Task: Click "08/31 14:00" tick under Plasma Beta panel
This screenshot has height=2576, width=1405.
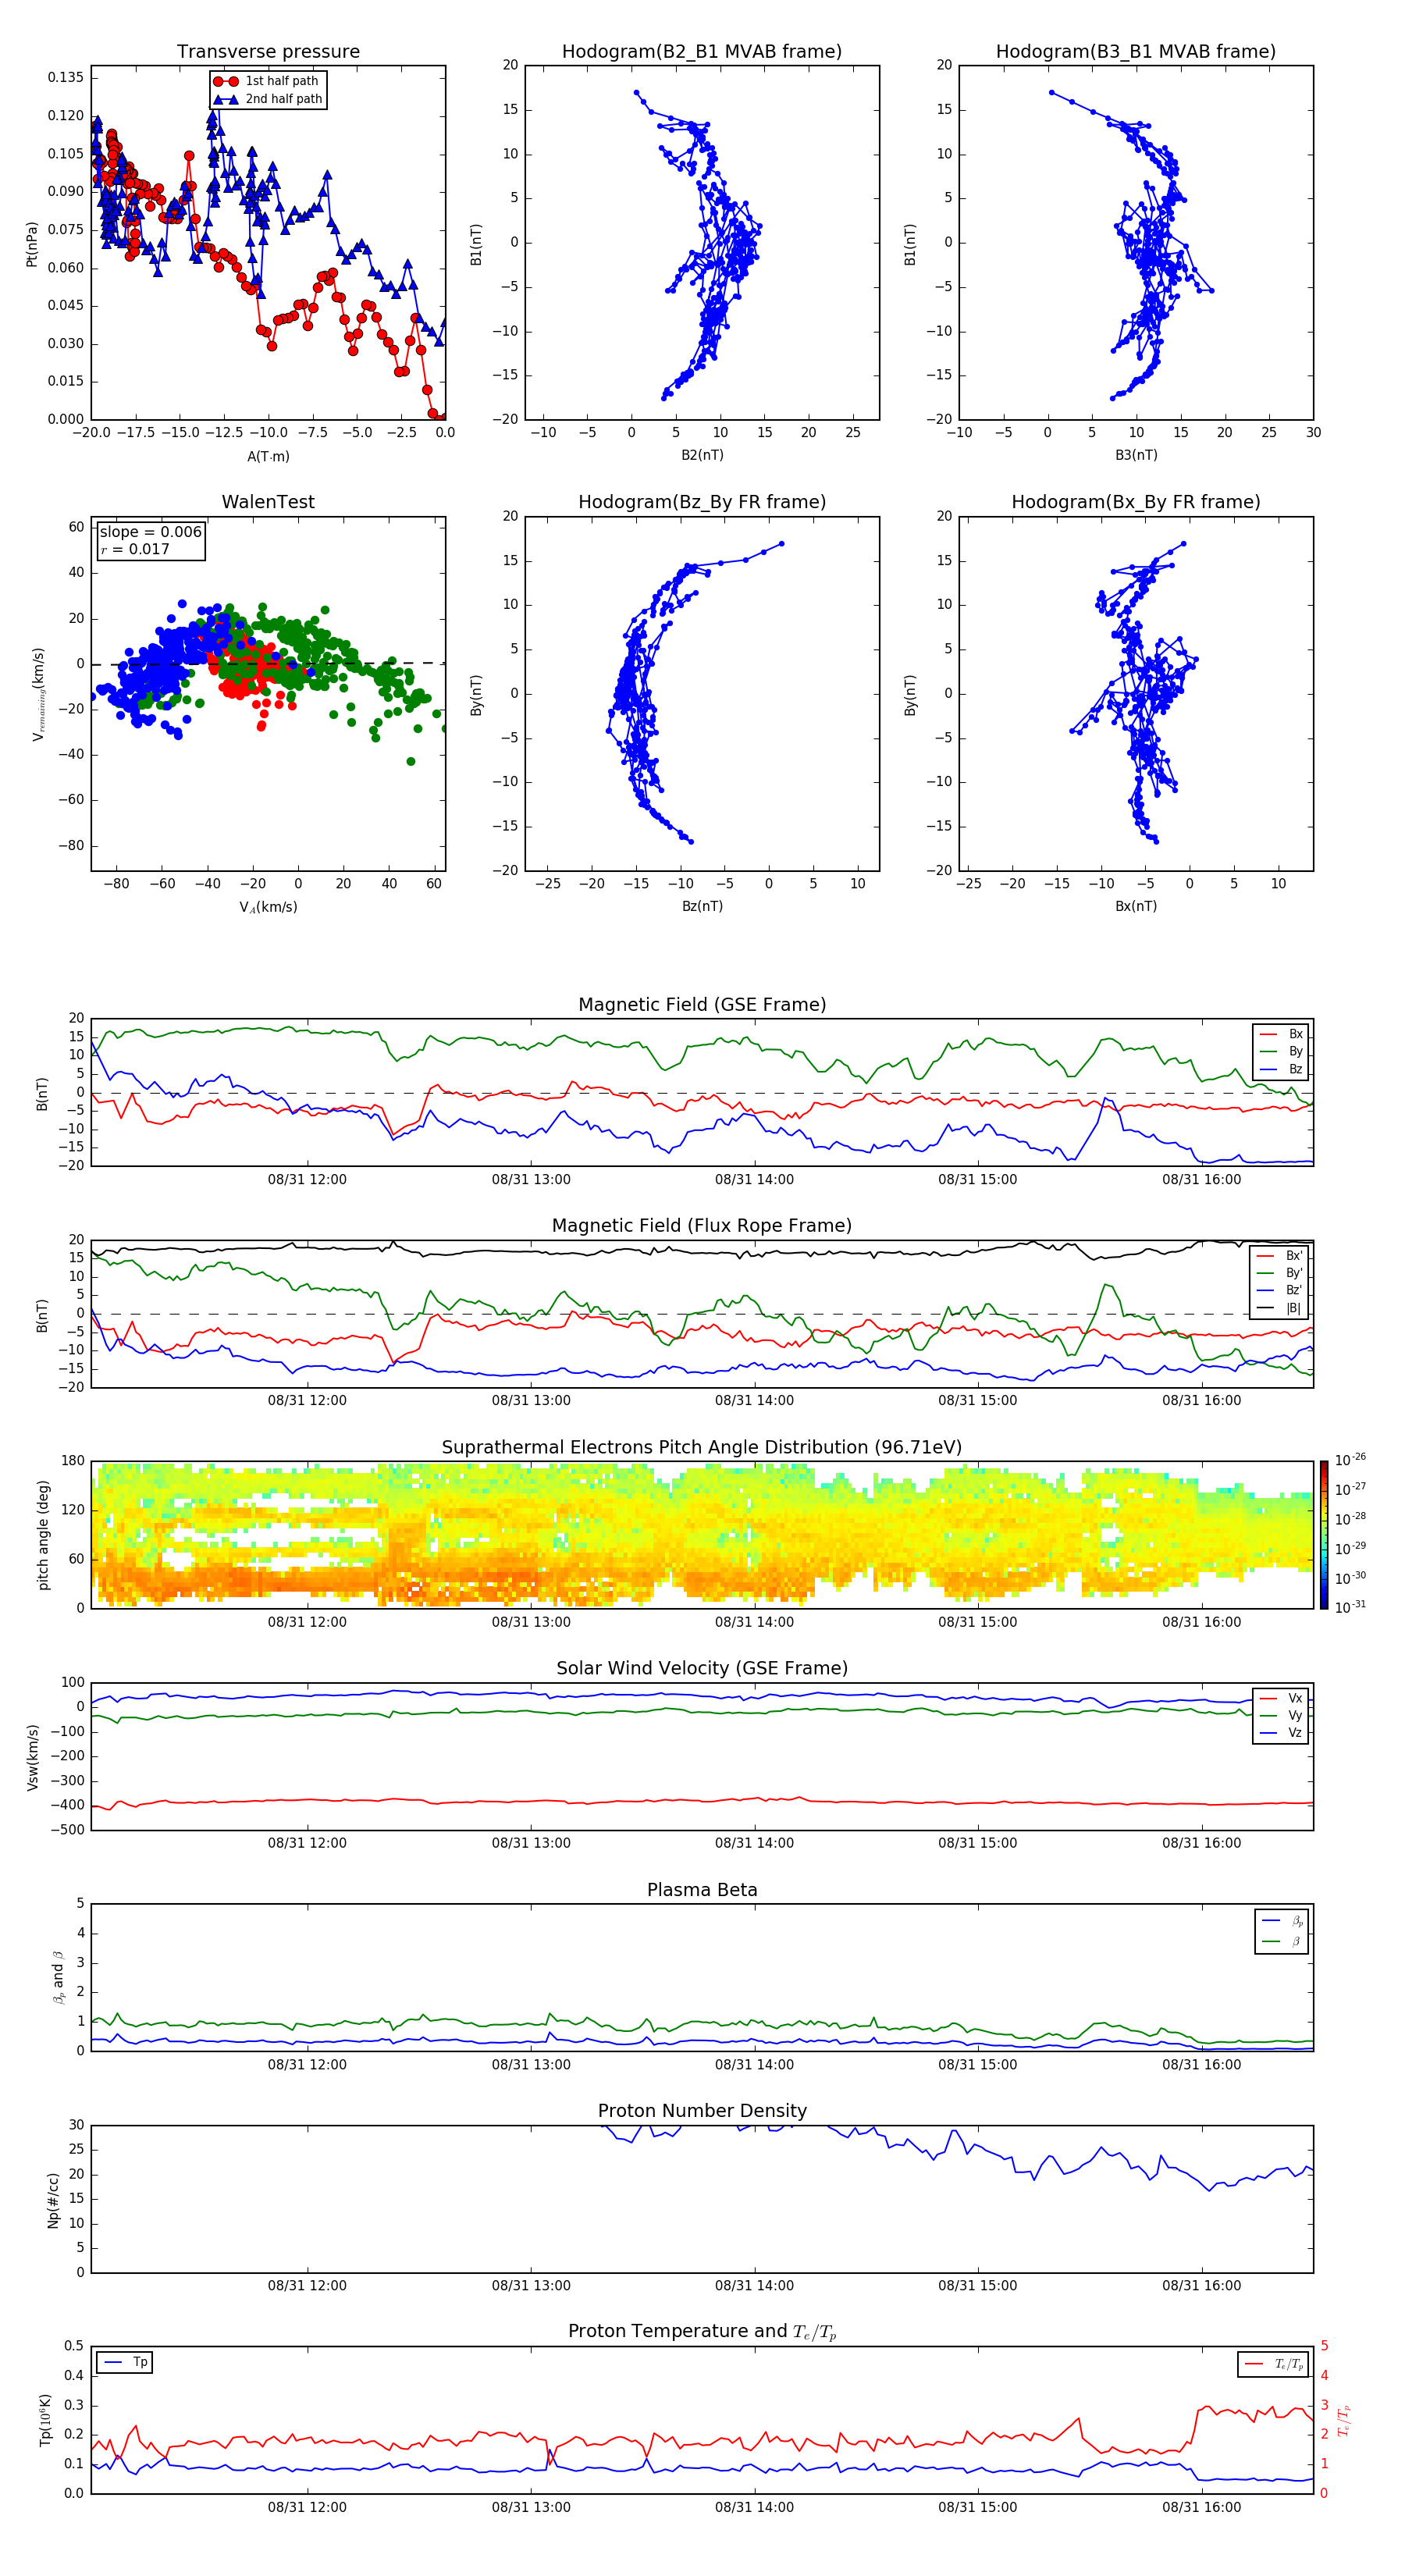Action: click(x=754, y=2064)
